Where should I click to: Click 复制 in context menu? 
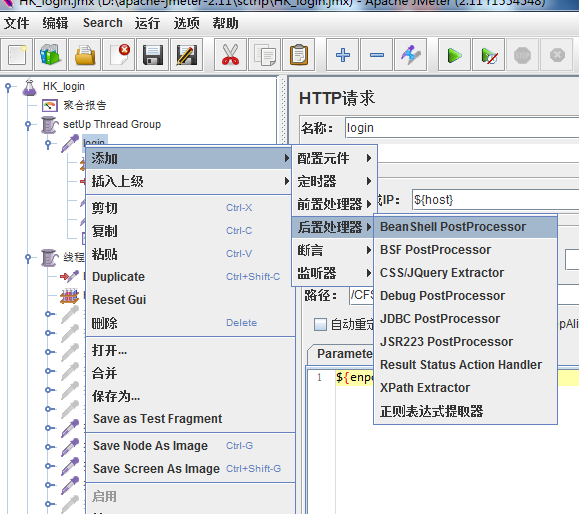pyautogui.click(x=190, y=231)
